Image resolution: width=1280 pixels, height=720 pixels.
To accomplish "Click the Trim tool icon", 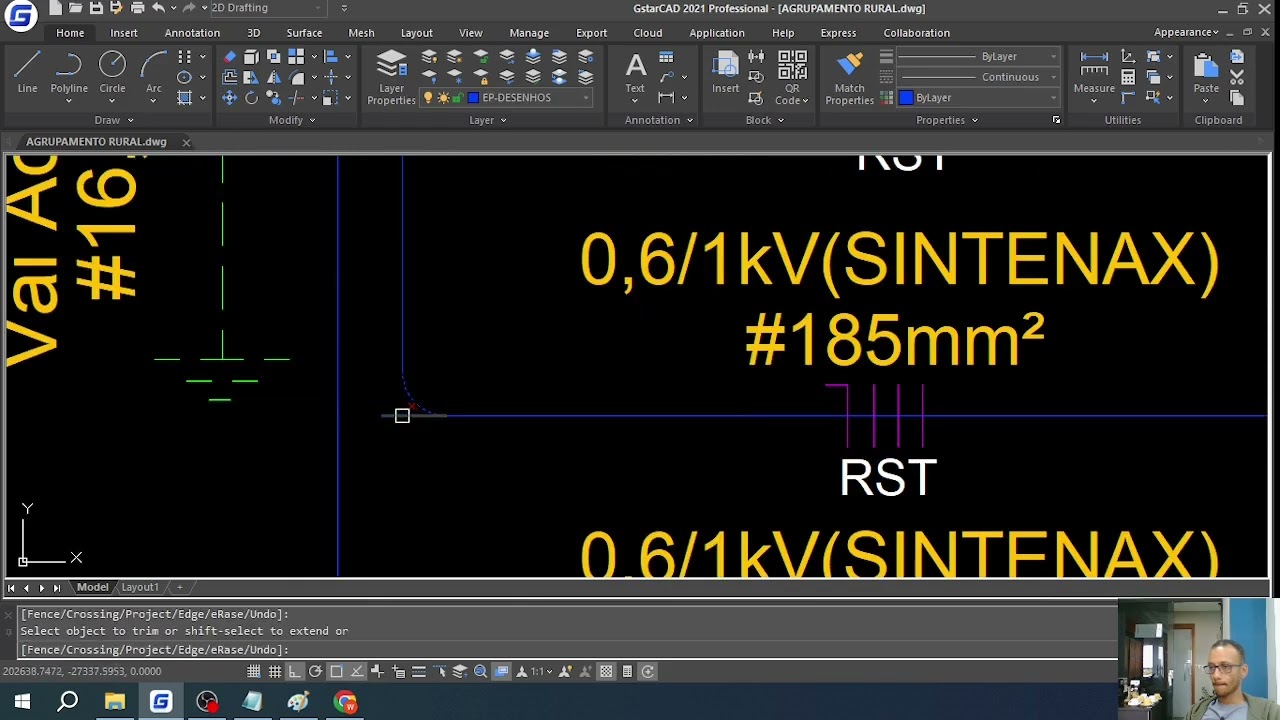I will 298,98.
